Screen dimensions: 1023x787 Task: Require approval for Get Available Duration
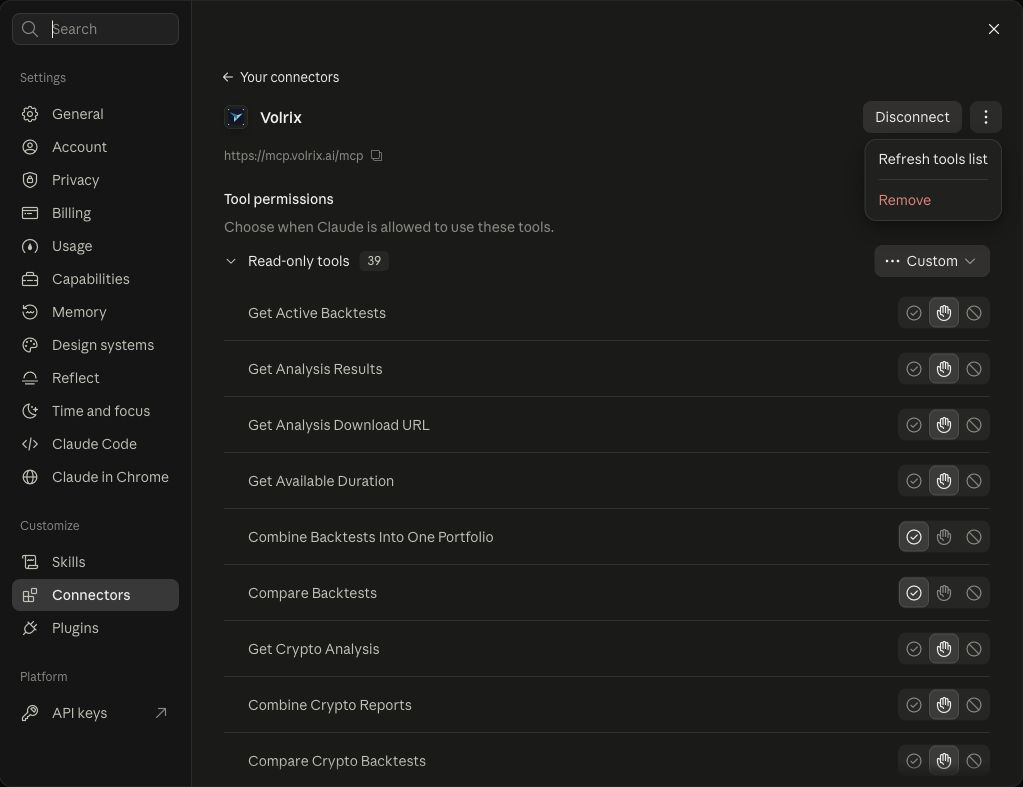943,481
